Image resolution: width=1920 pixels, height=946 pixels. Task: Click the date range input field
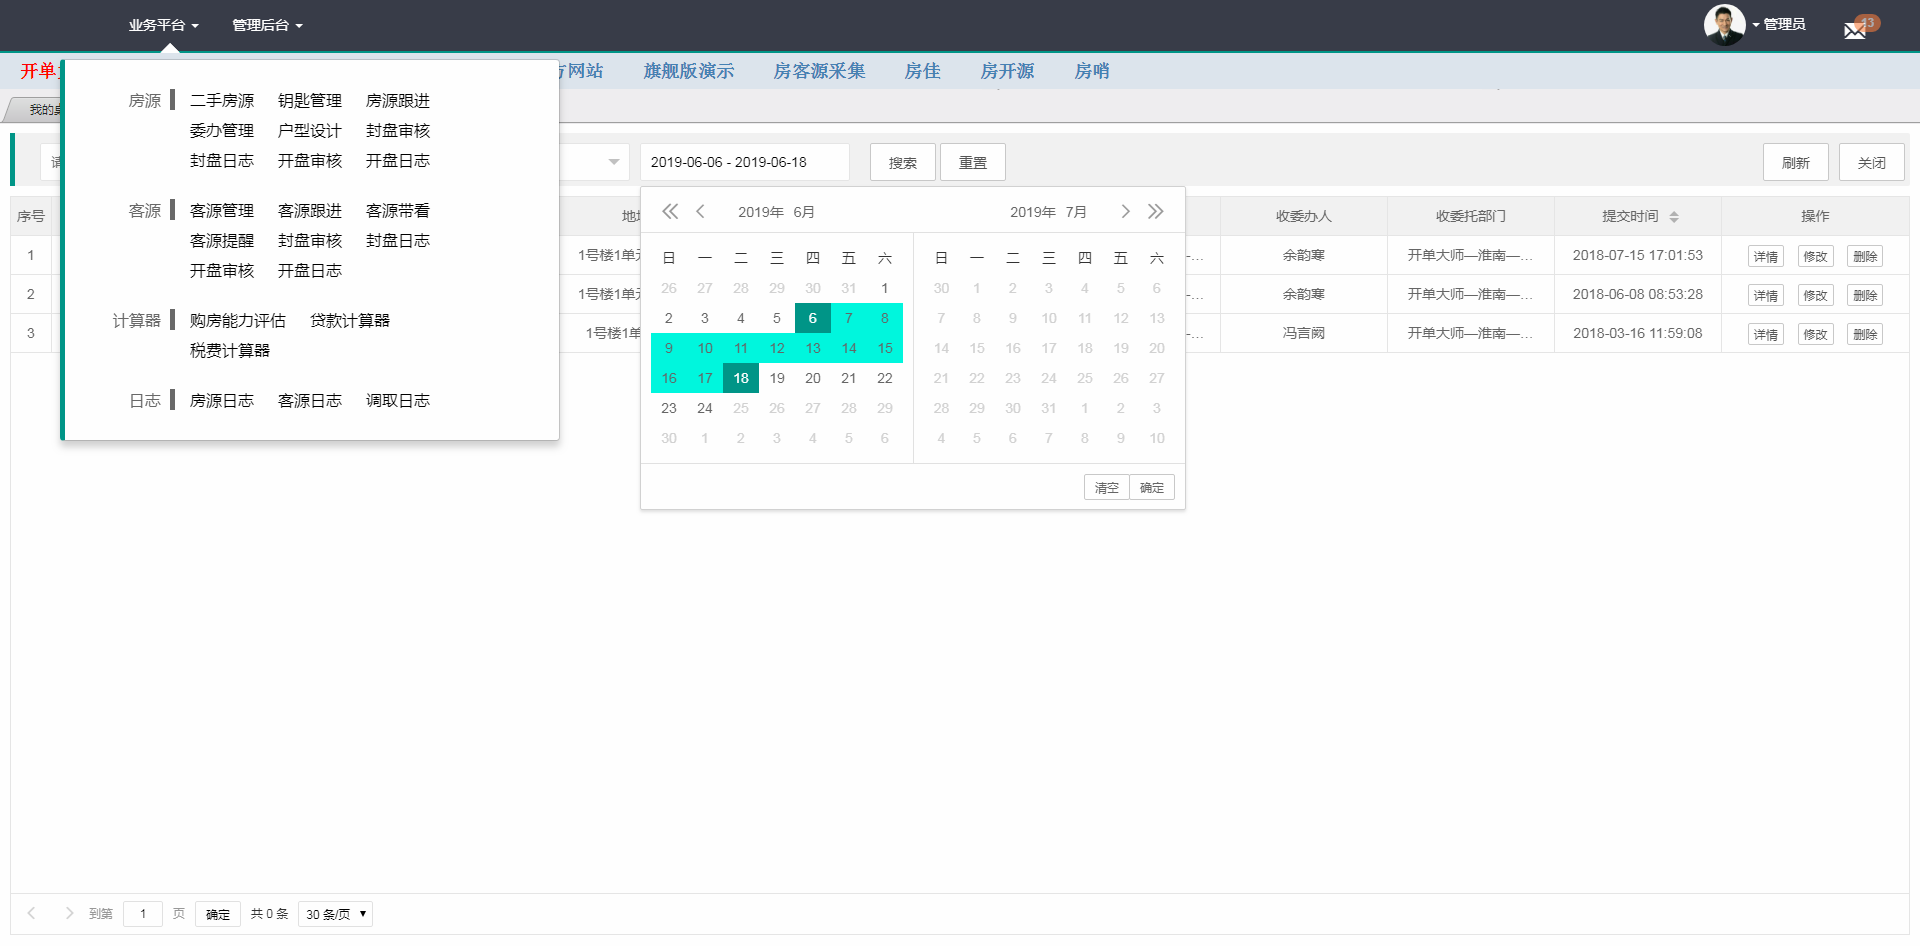point(744,162)
